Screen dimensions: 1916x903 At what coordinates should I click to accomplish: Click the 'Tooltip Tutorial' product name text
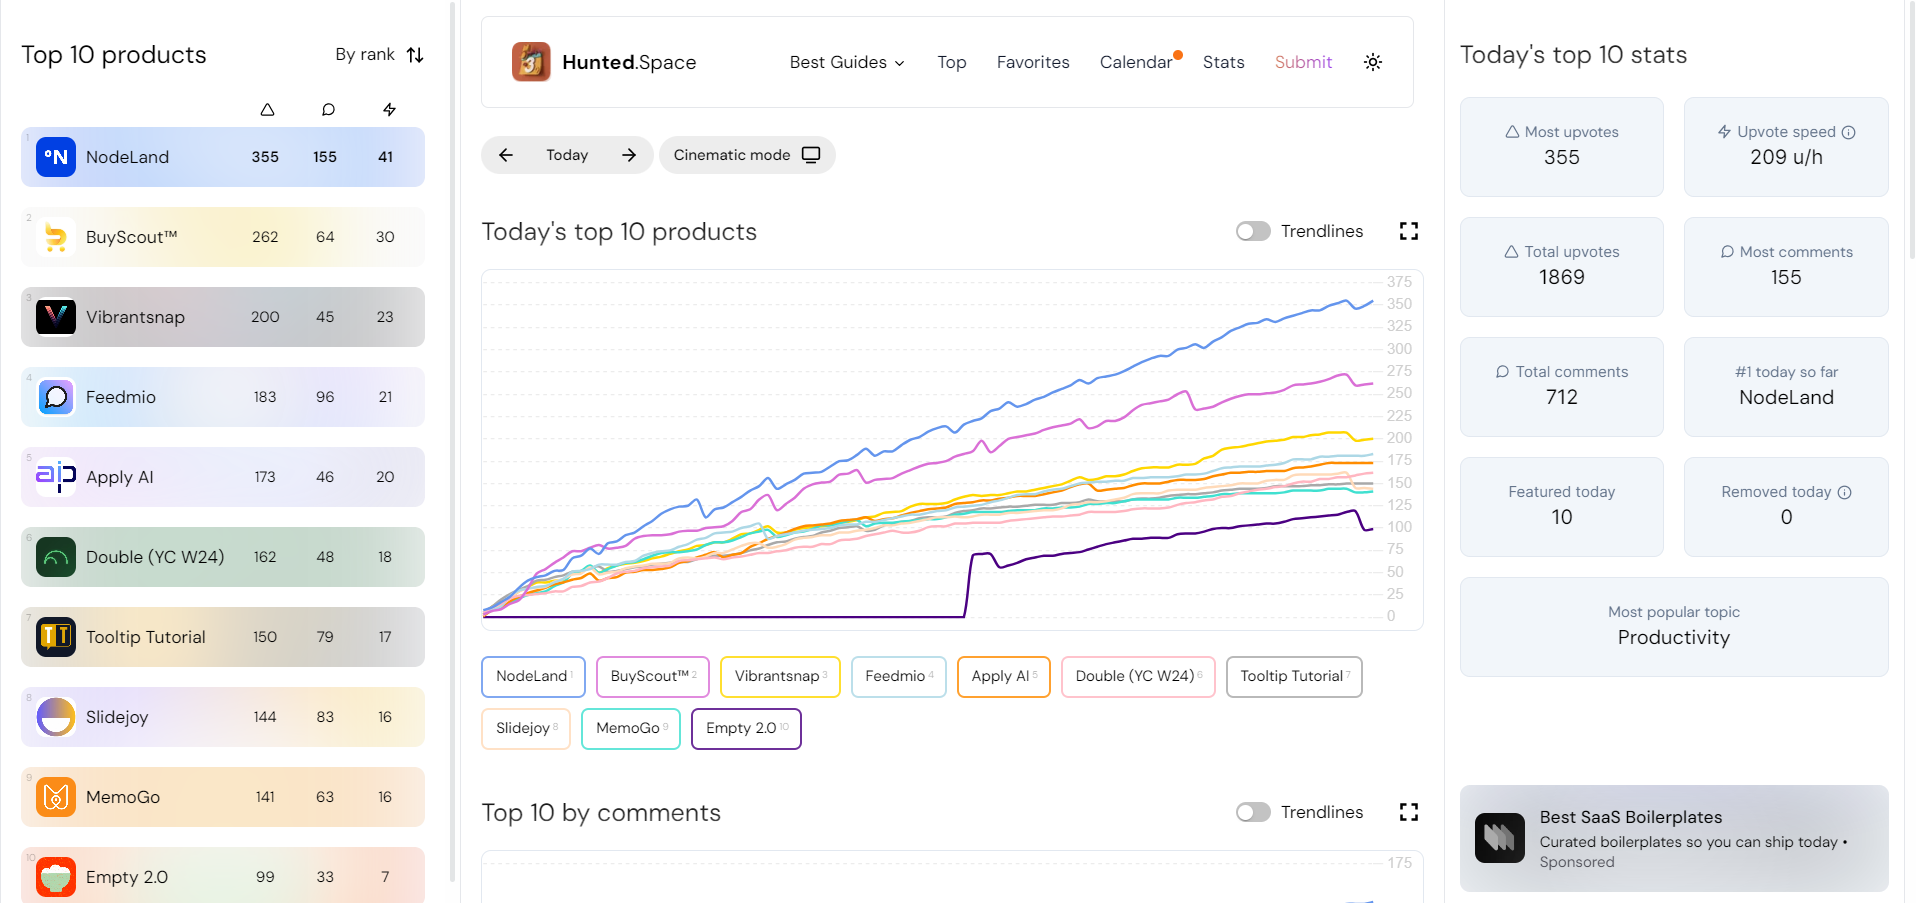(x=146, y=637)
